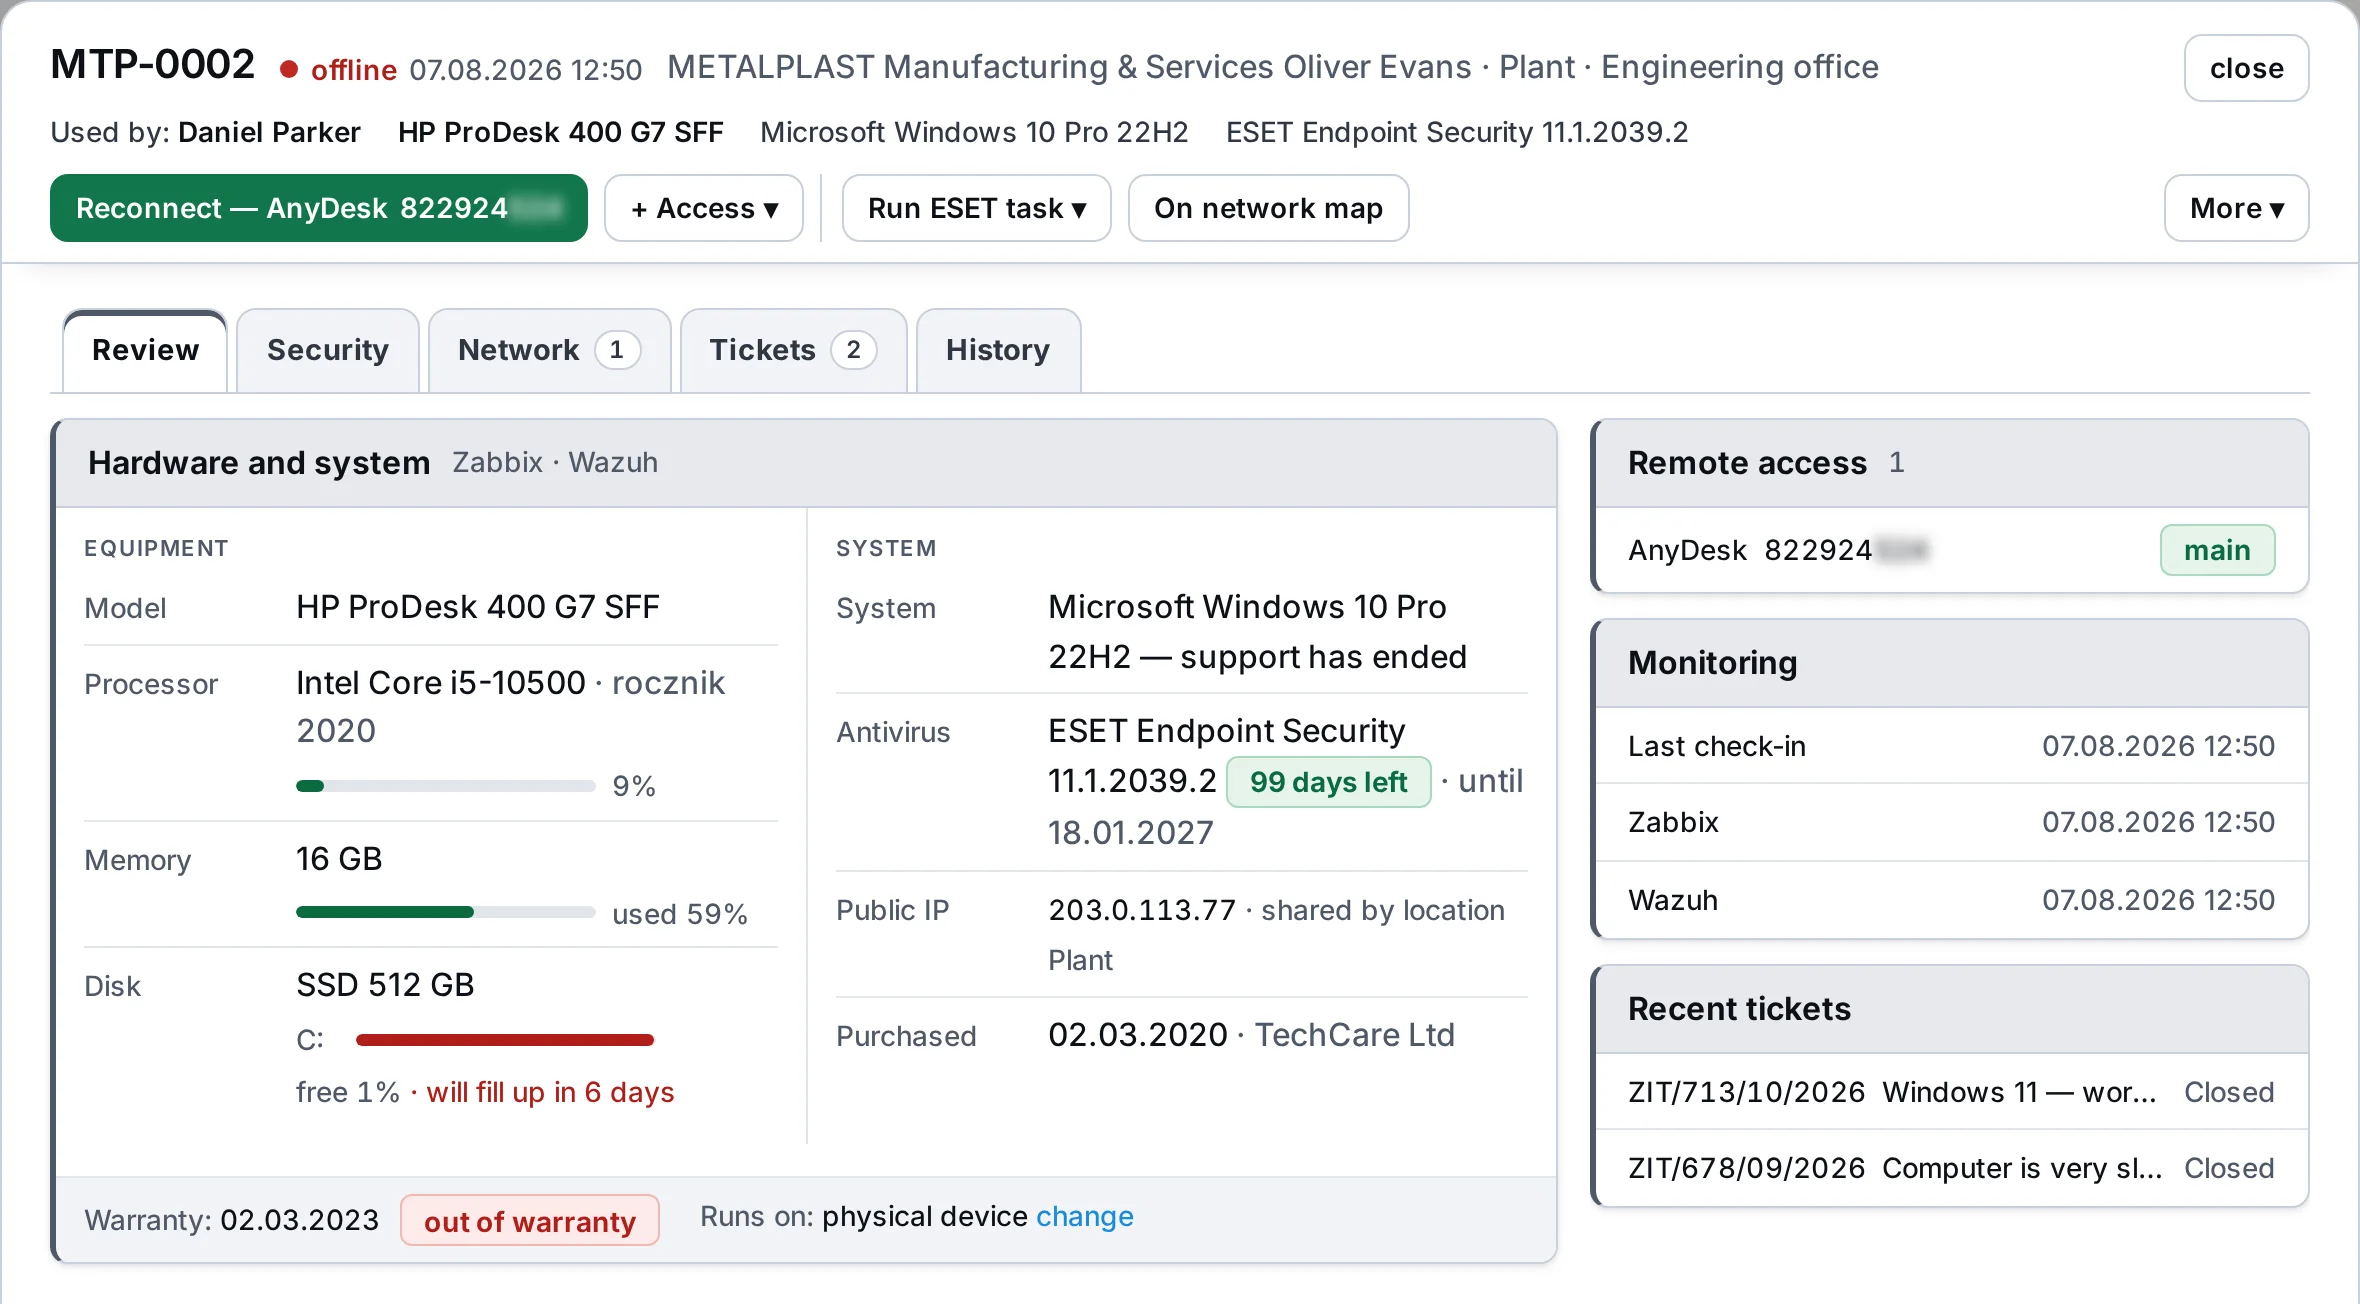Open ticket ZIT/678/09/2026 Computer is very slow

coord(1951,1167)
